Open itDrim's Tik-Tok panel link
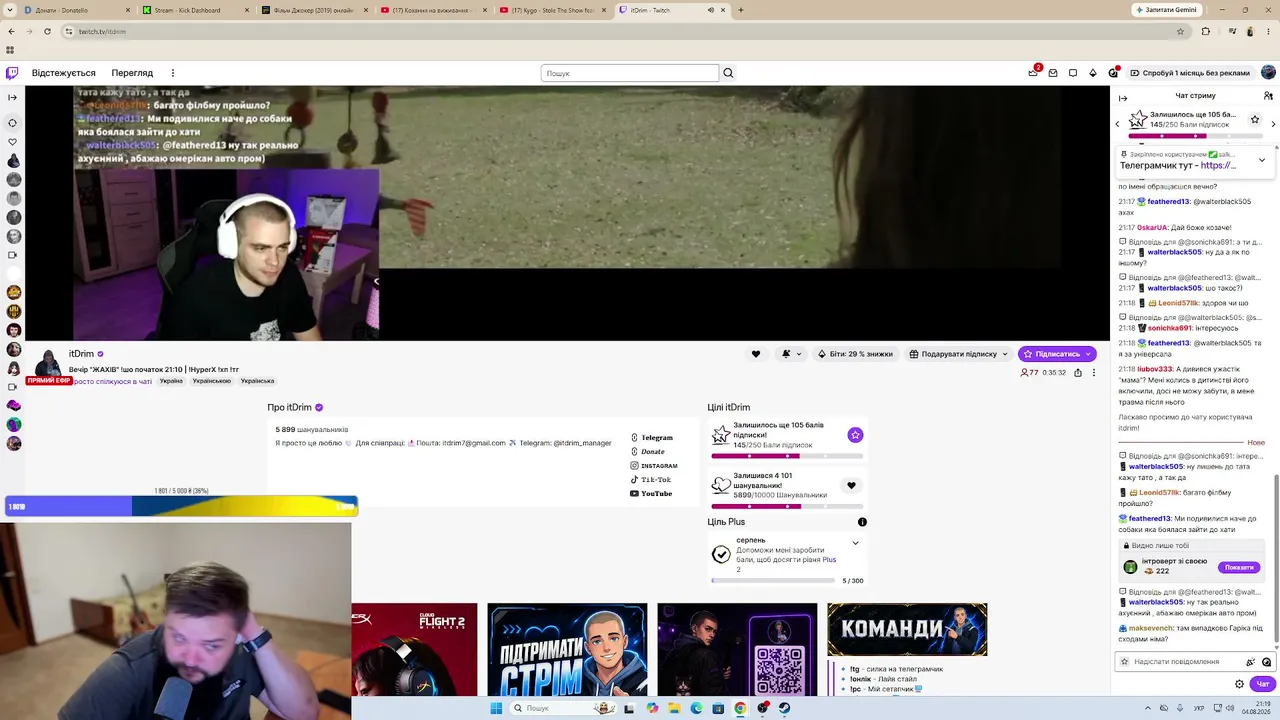The width and height of the screenshot is (1280, 720). (651, 480)
